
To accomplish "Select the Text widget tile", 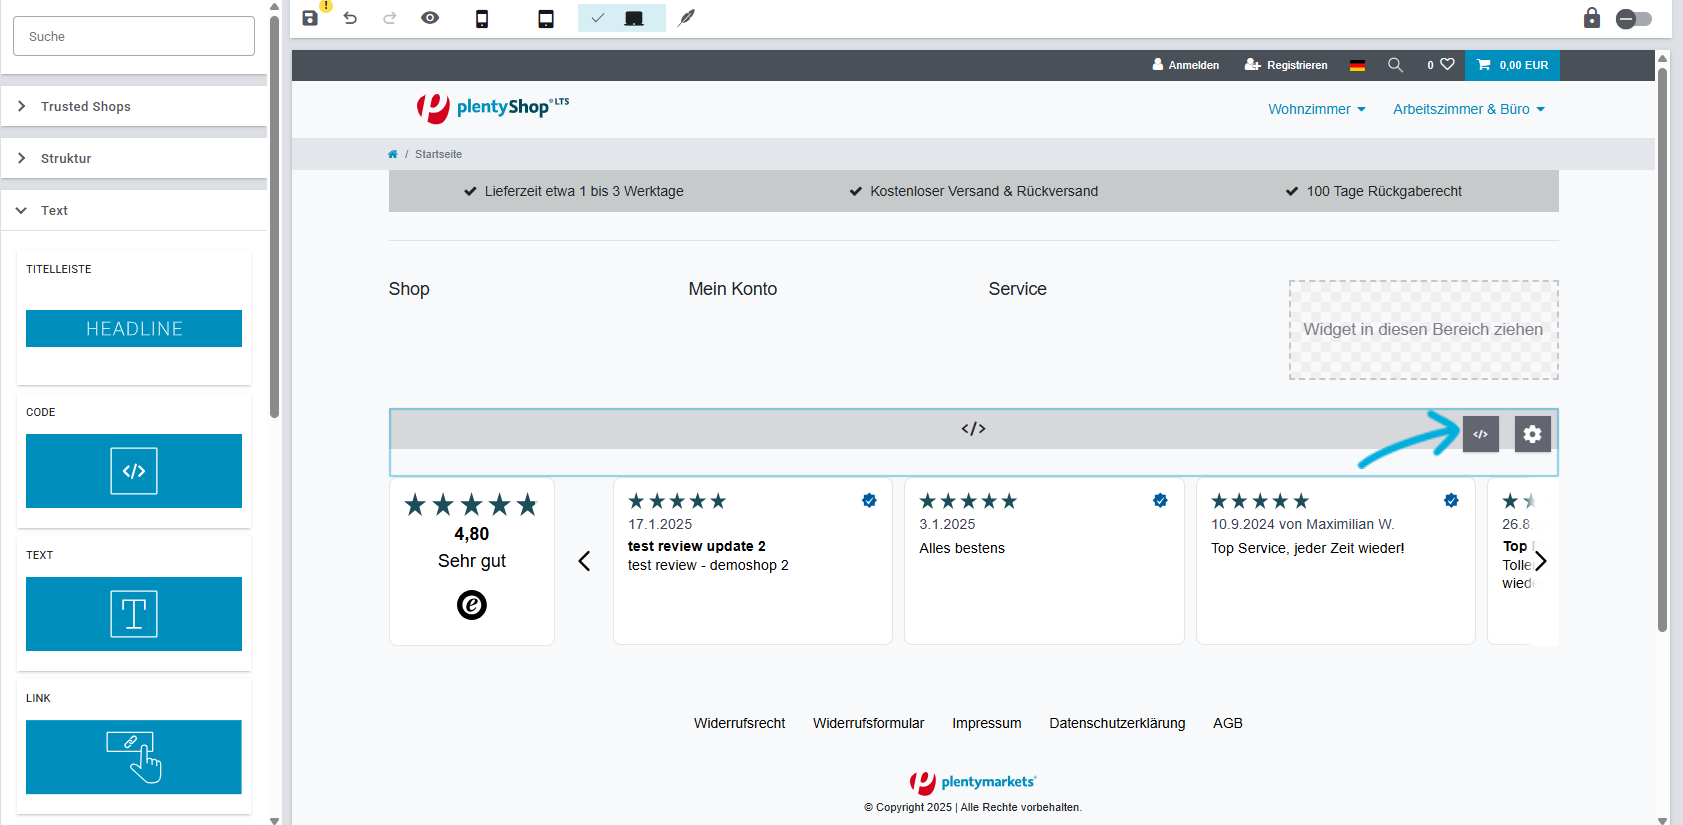I will [x=134, y=614].
